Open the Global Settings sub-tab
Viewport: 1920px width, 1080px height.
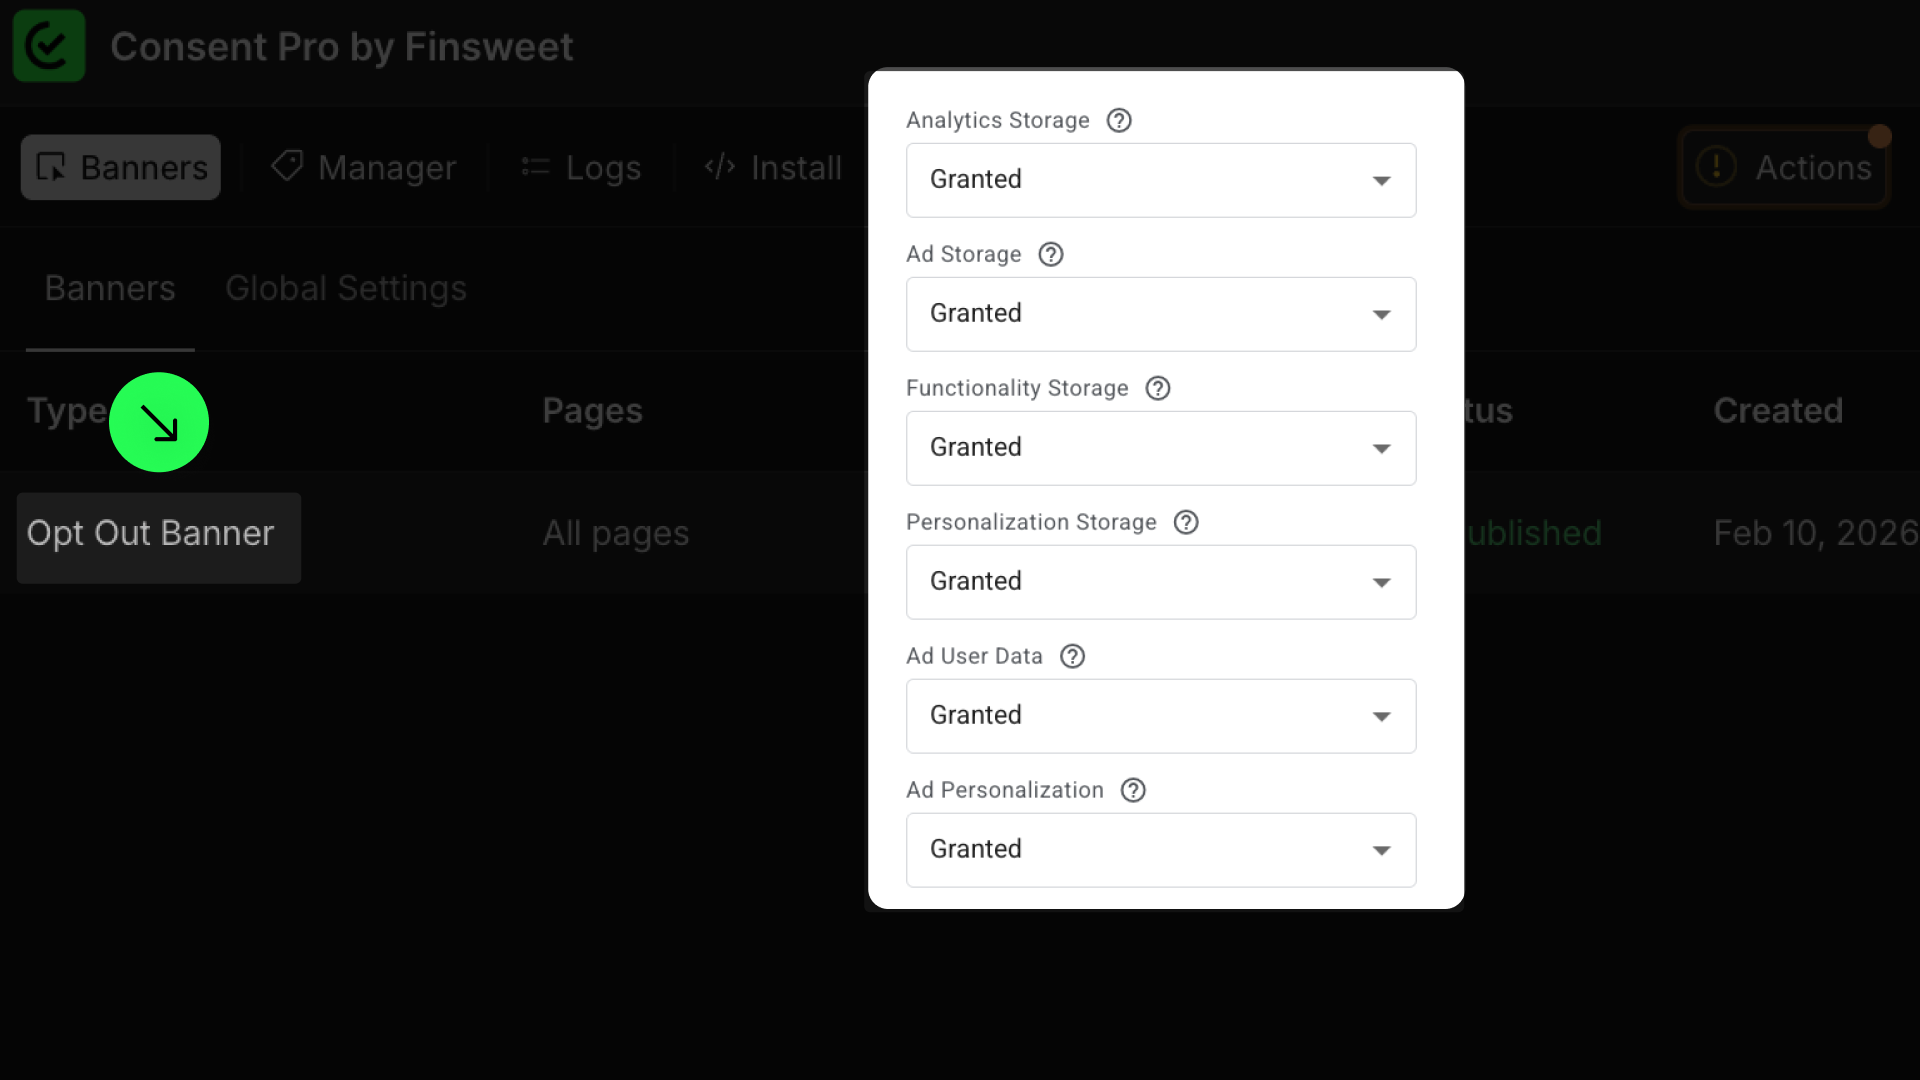(x=345, y=289)
